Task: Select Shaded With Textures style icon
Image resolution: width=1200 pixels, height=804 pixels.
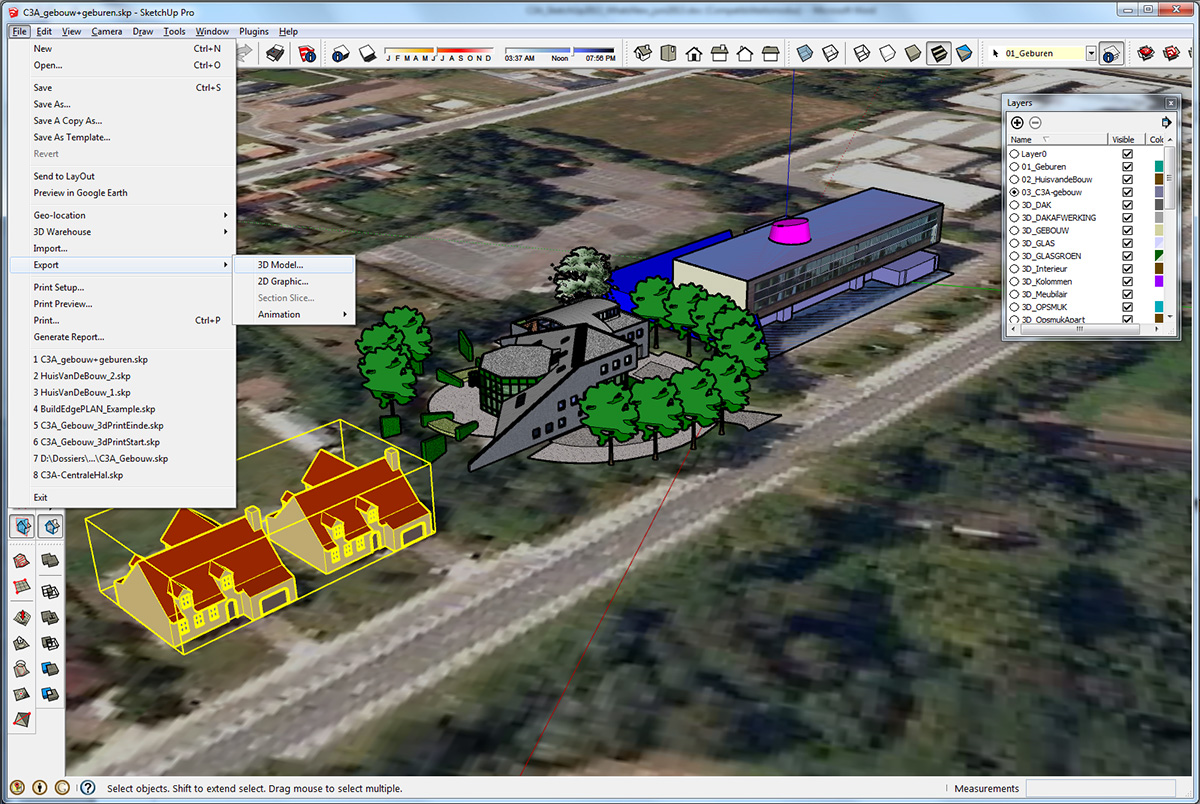Action: point(938,53)
